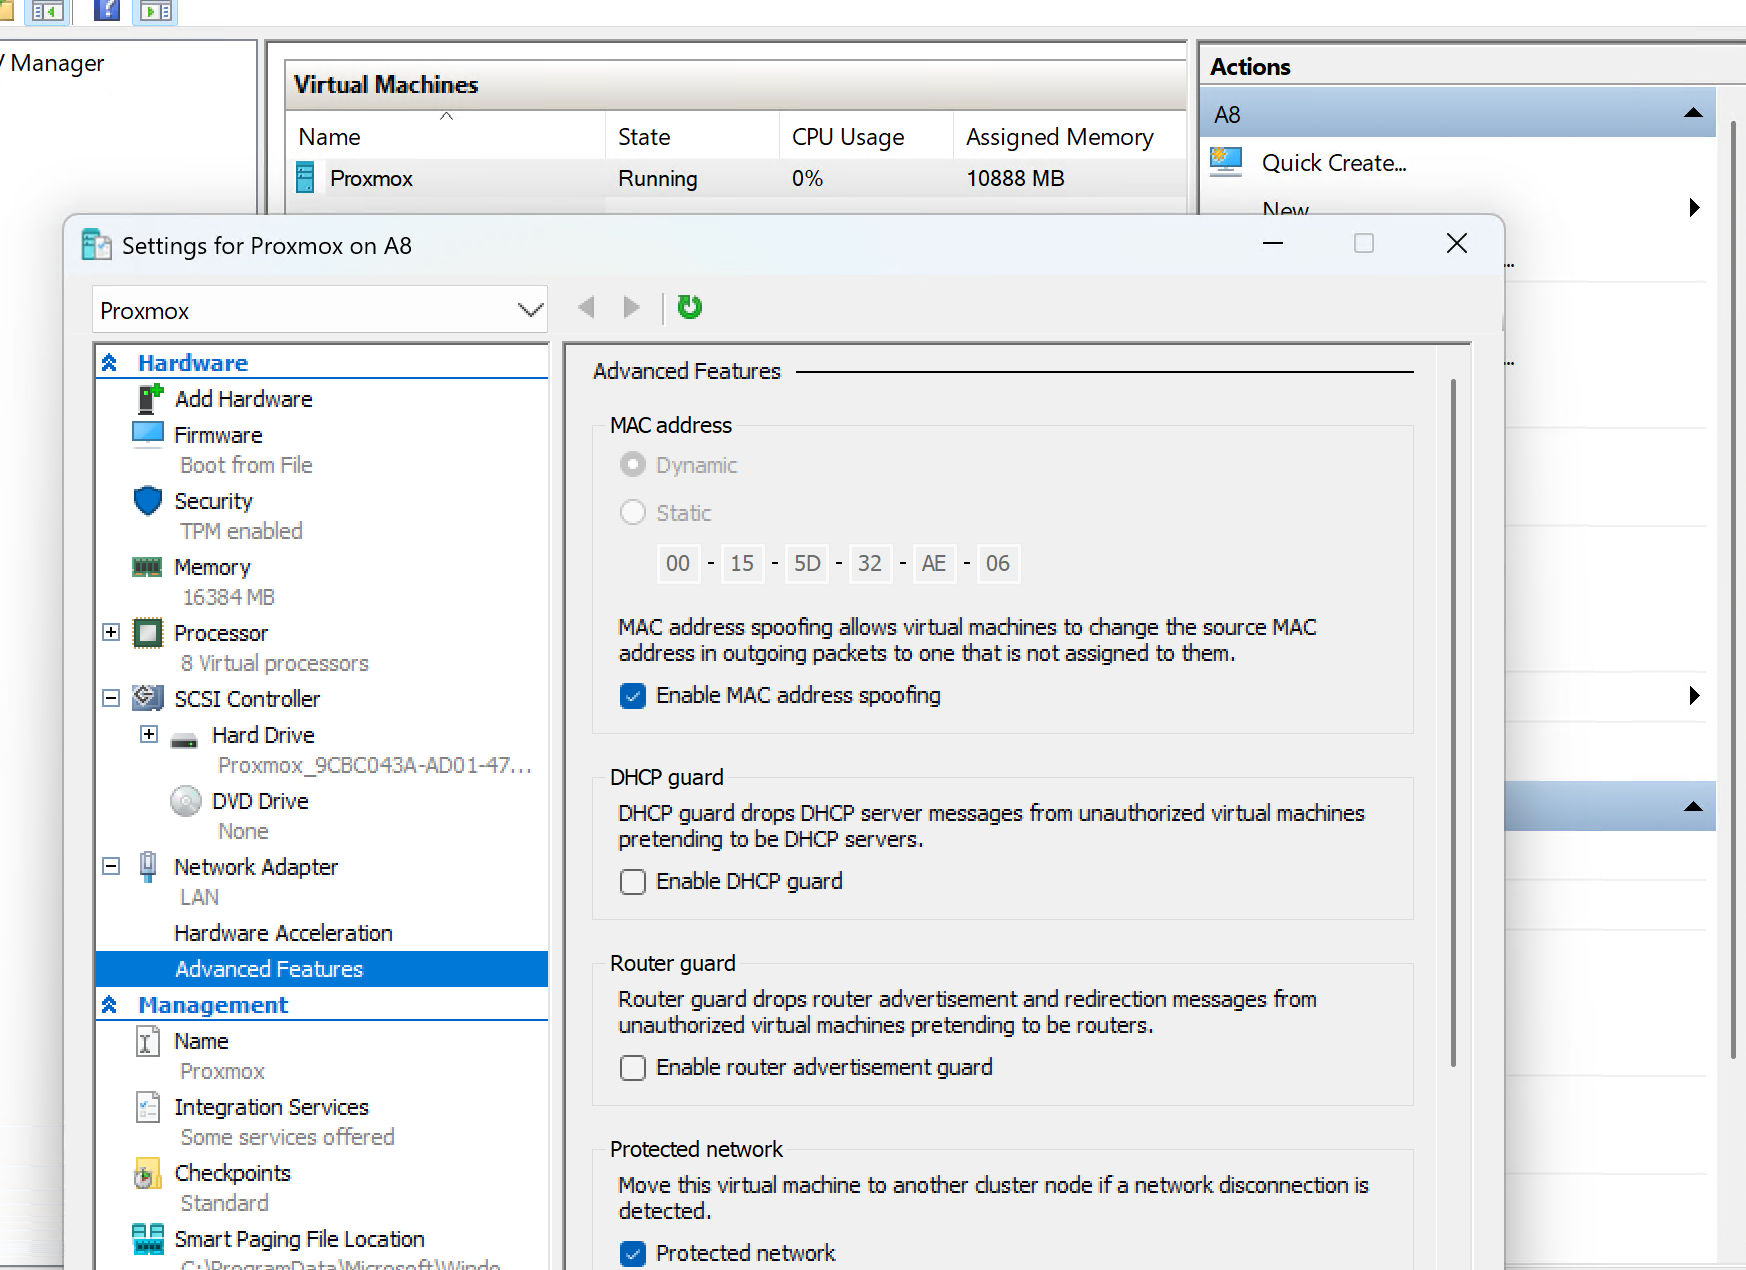Enable DHCP guard checkbox
Viewport: 1746px width, 1270px height.
click(633, 881)
